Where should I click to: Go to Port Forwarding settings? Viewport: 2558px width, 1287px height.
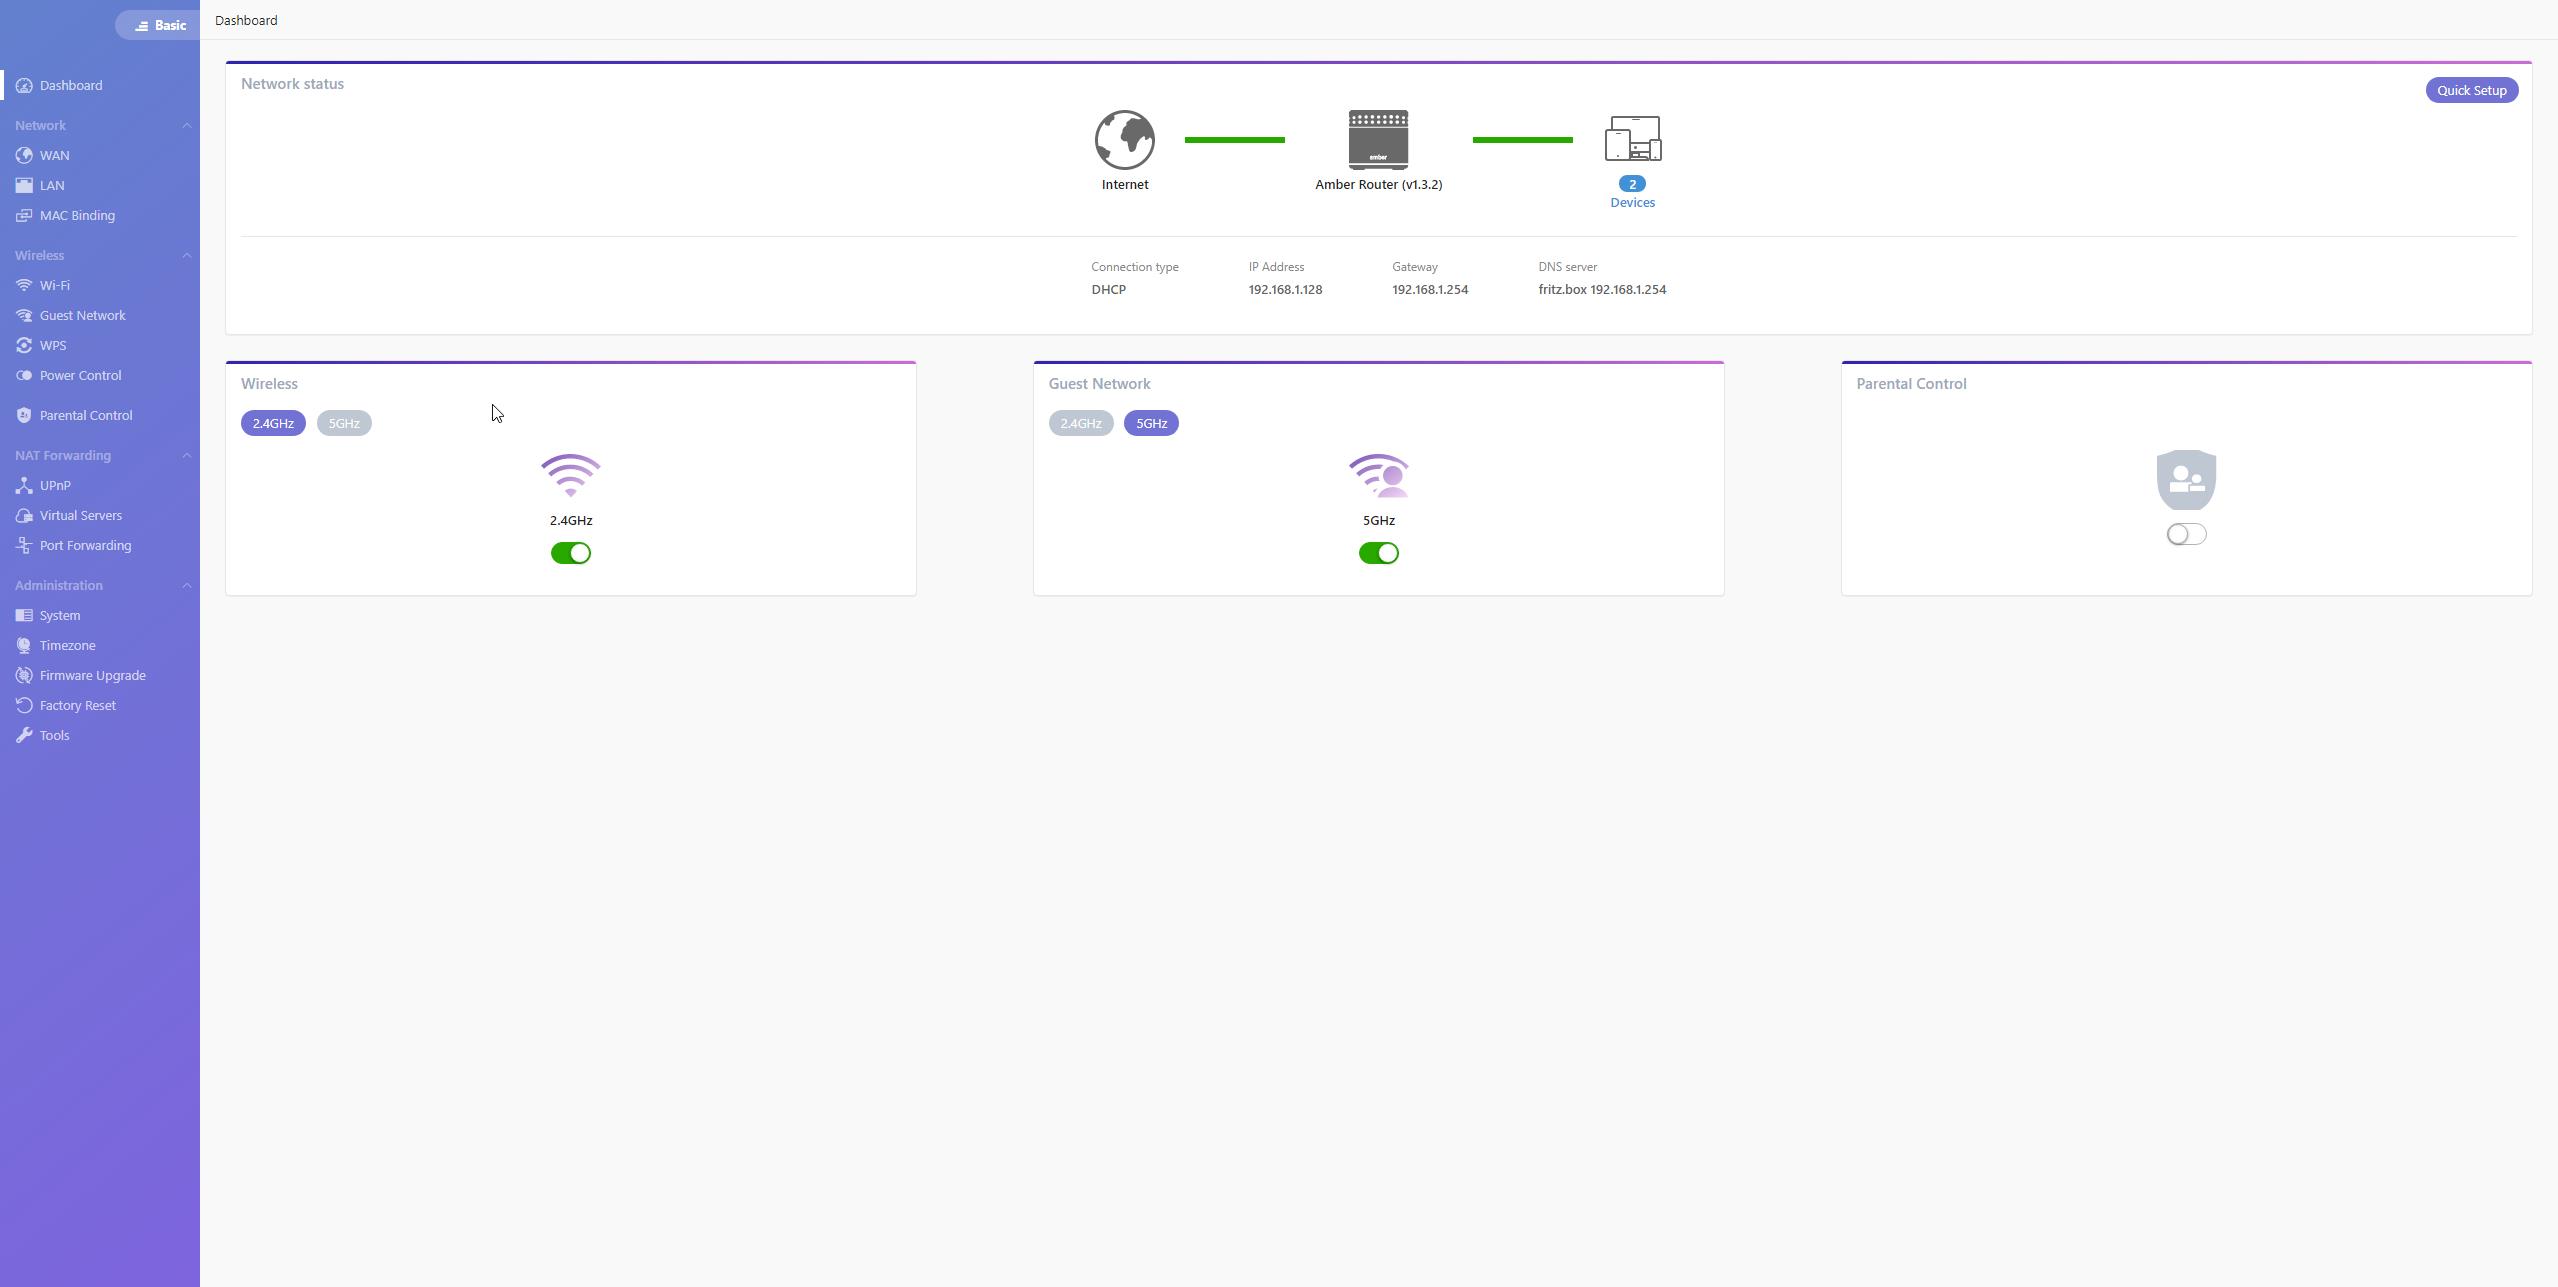pos(85,545)
